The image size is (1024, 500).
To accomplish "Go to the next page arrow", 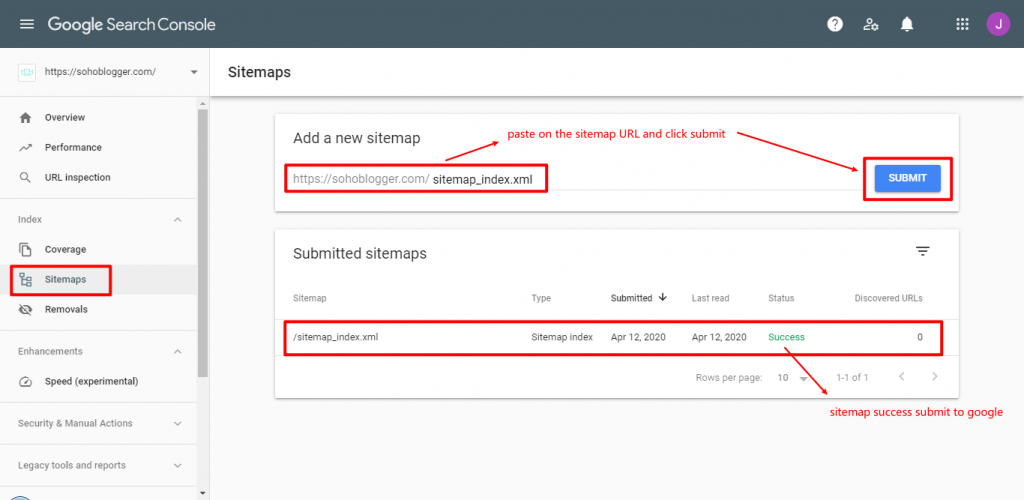I will click(x=935, y=377).
